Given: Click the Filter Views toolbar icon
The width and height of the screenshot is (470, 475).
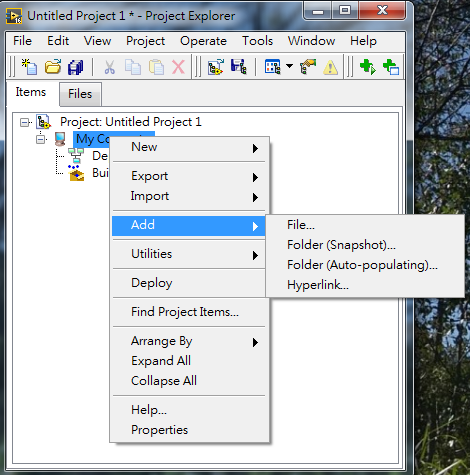Looking at the screenshot, I should tap(272, 67).
